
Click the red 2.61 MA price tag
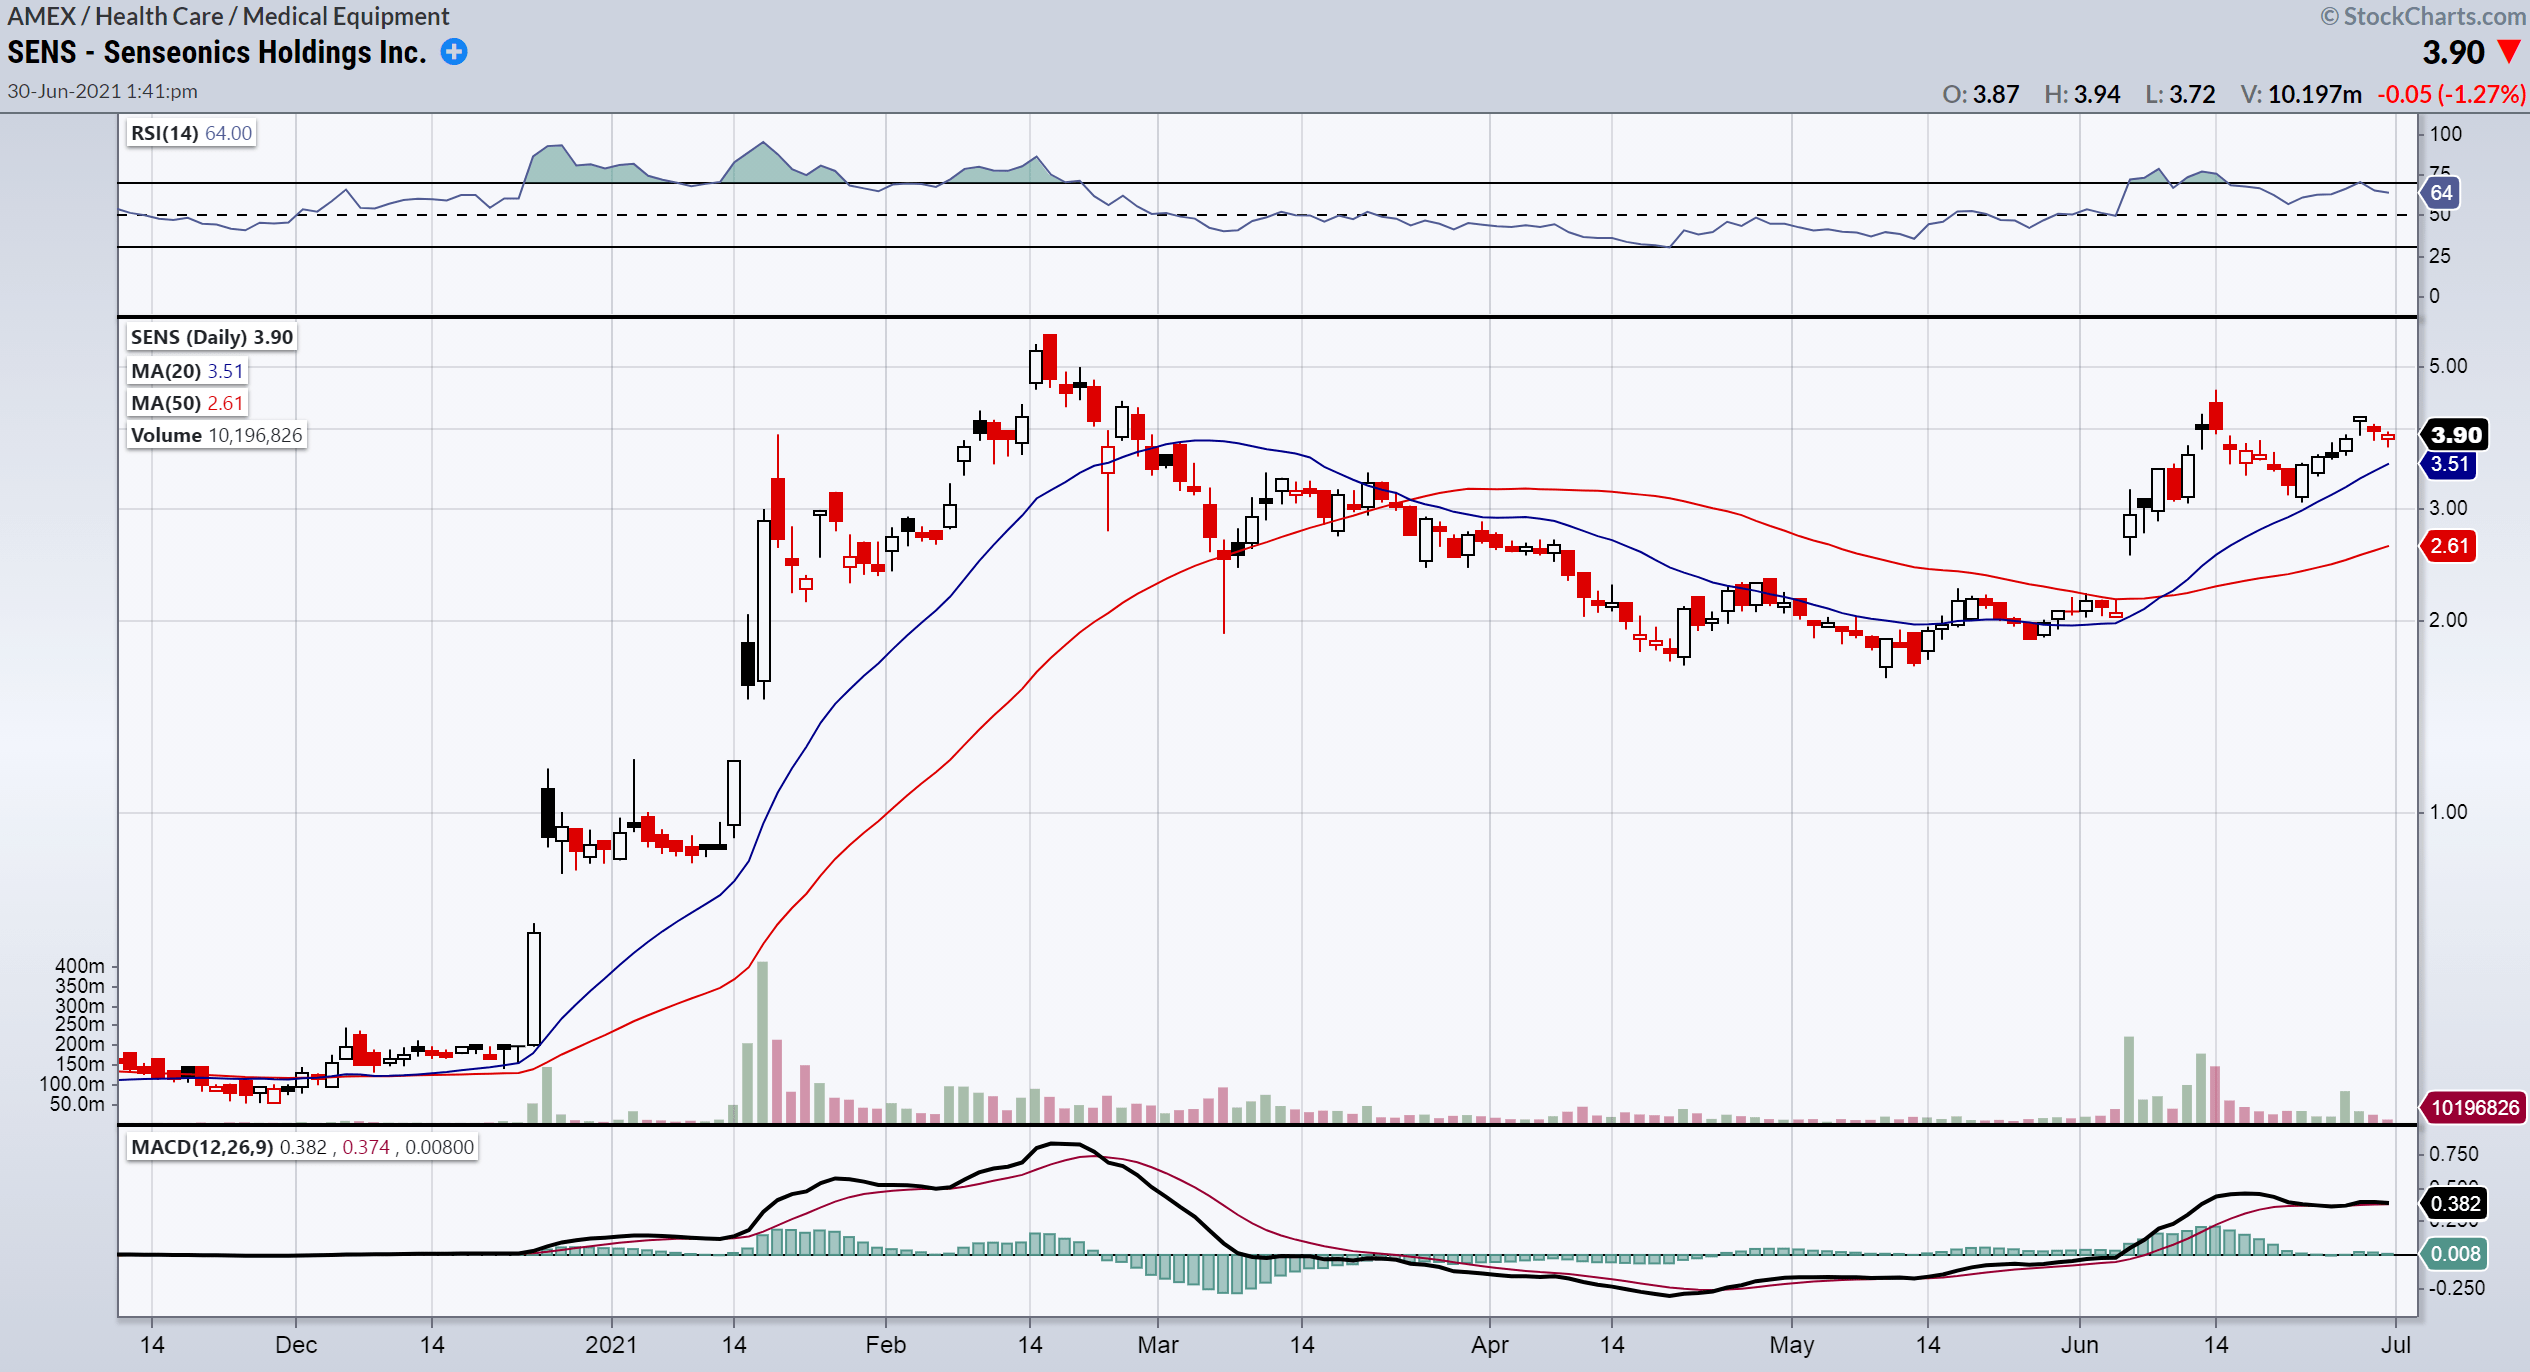[x=2449, y=546]
